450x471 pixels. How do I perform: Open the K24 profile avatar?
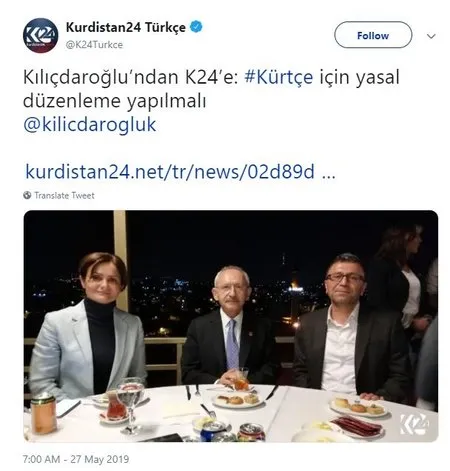pos(40,35)
